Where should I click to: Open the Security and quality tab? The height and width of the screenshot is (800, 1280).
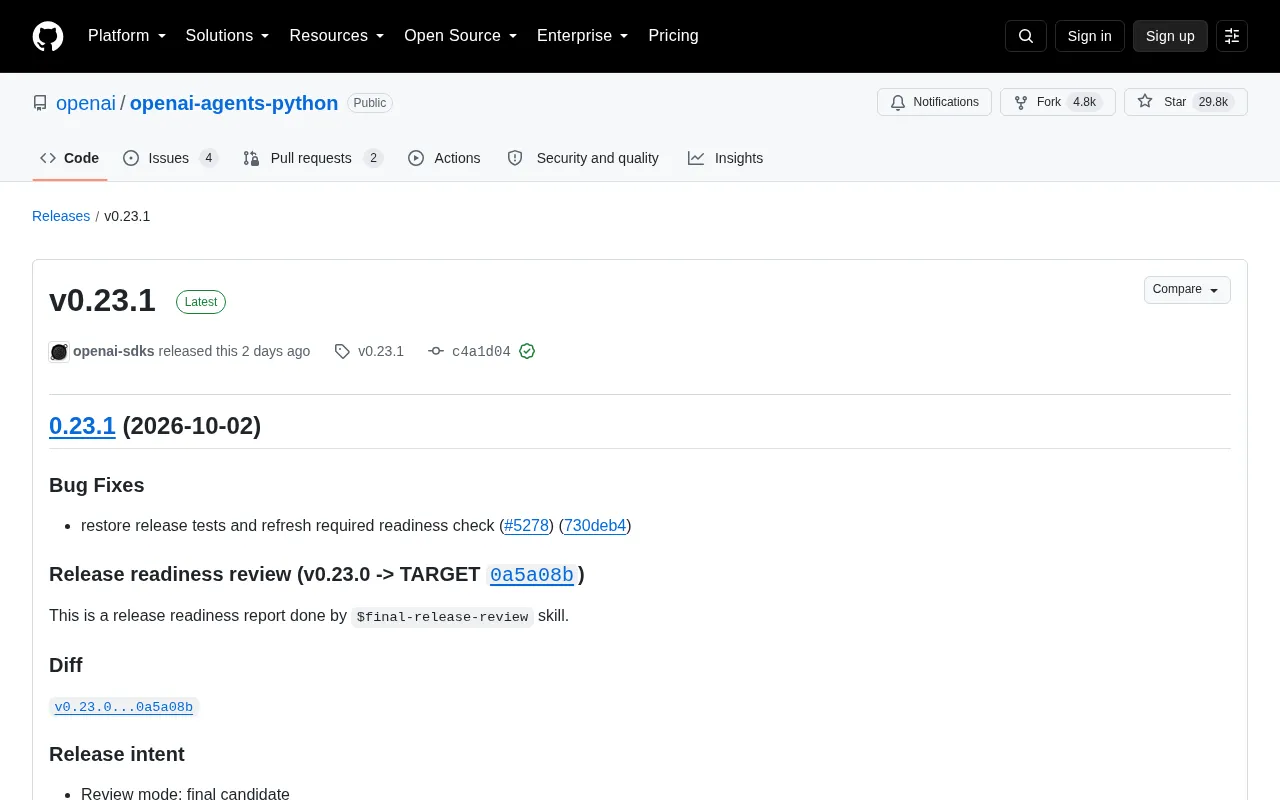point(583,158)
